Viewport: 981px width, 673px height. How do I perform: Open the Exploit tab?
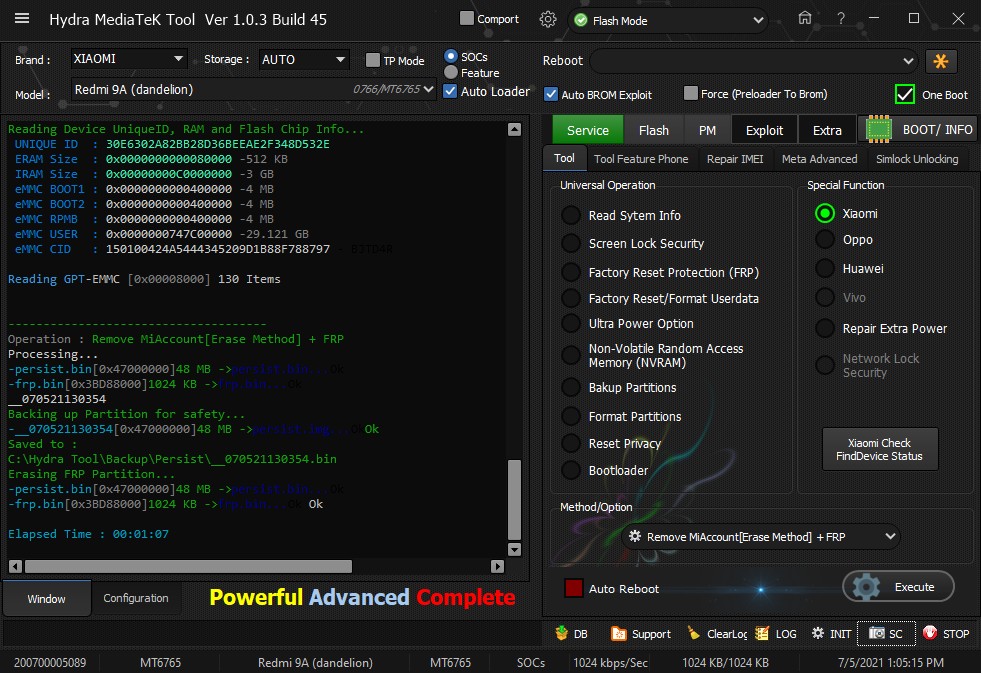click(764, 130)
